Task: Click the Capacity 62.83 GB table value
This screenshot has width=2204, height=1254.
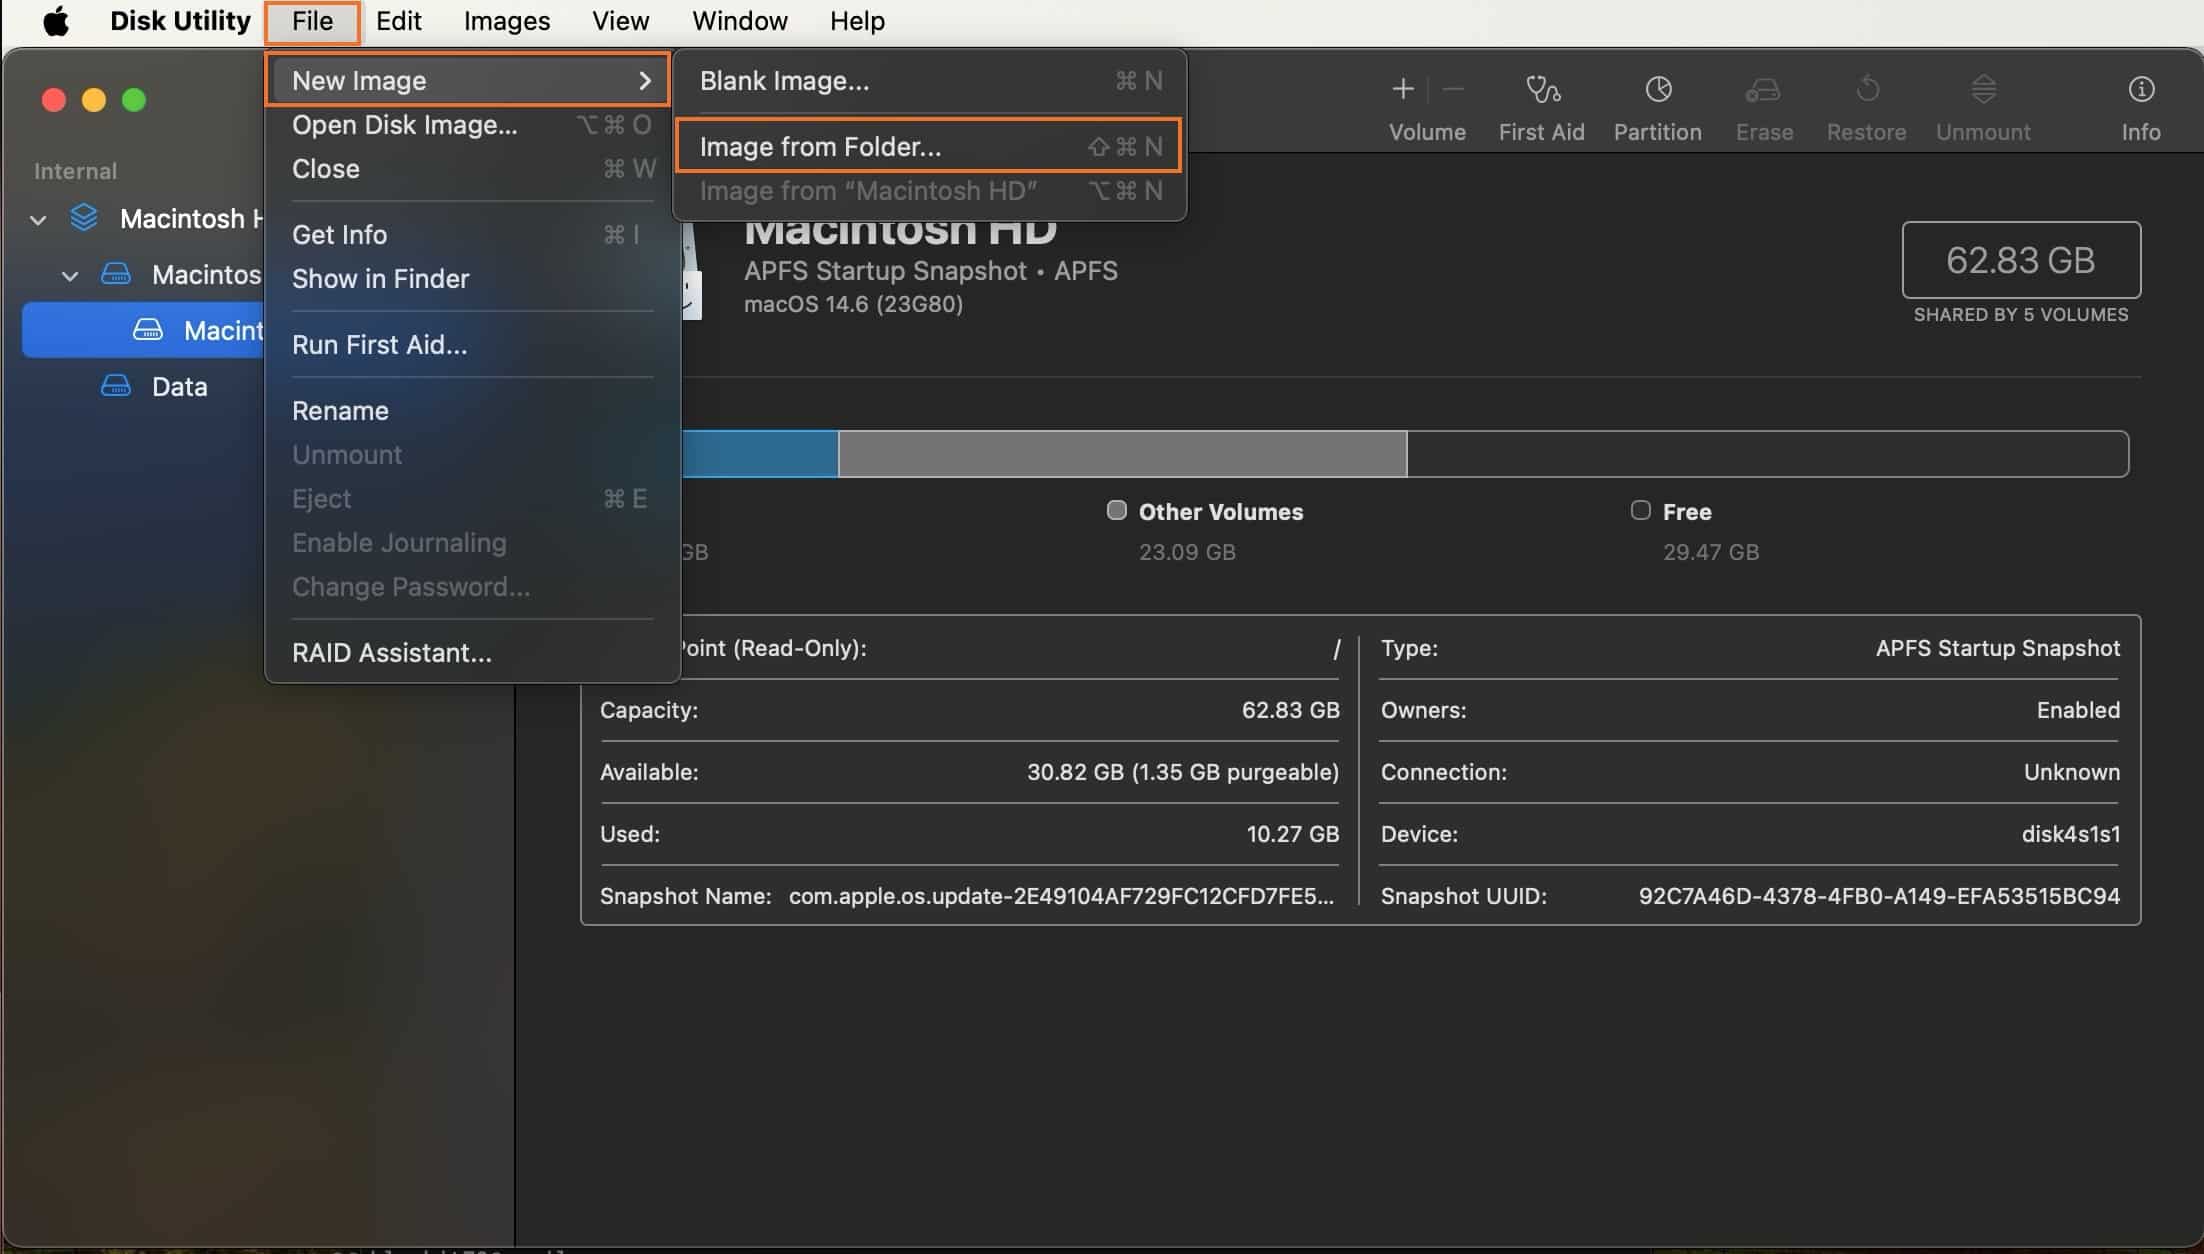Action: 1290,710
